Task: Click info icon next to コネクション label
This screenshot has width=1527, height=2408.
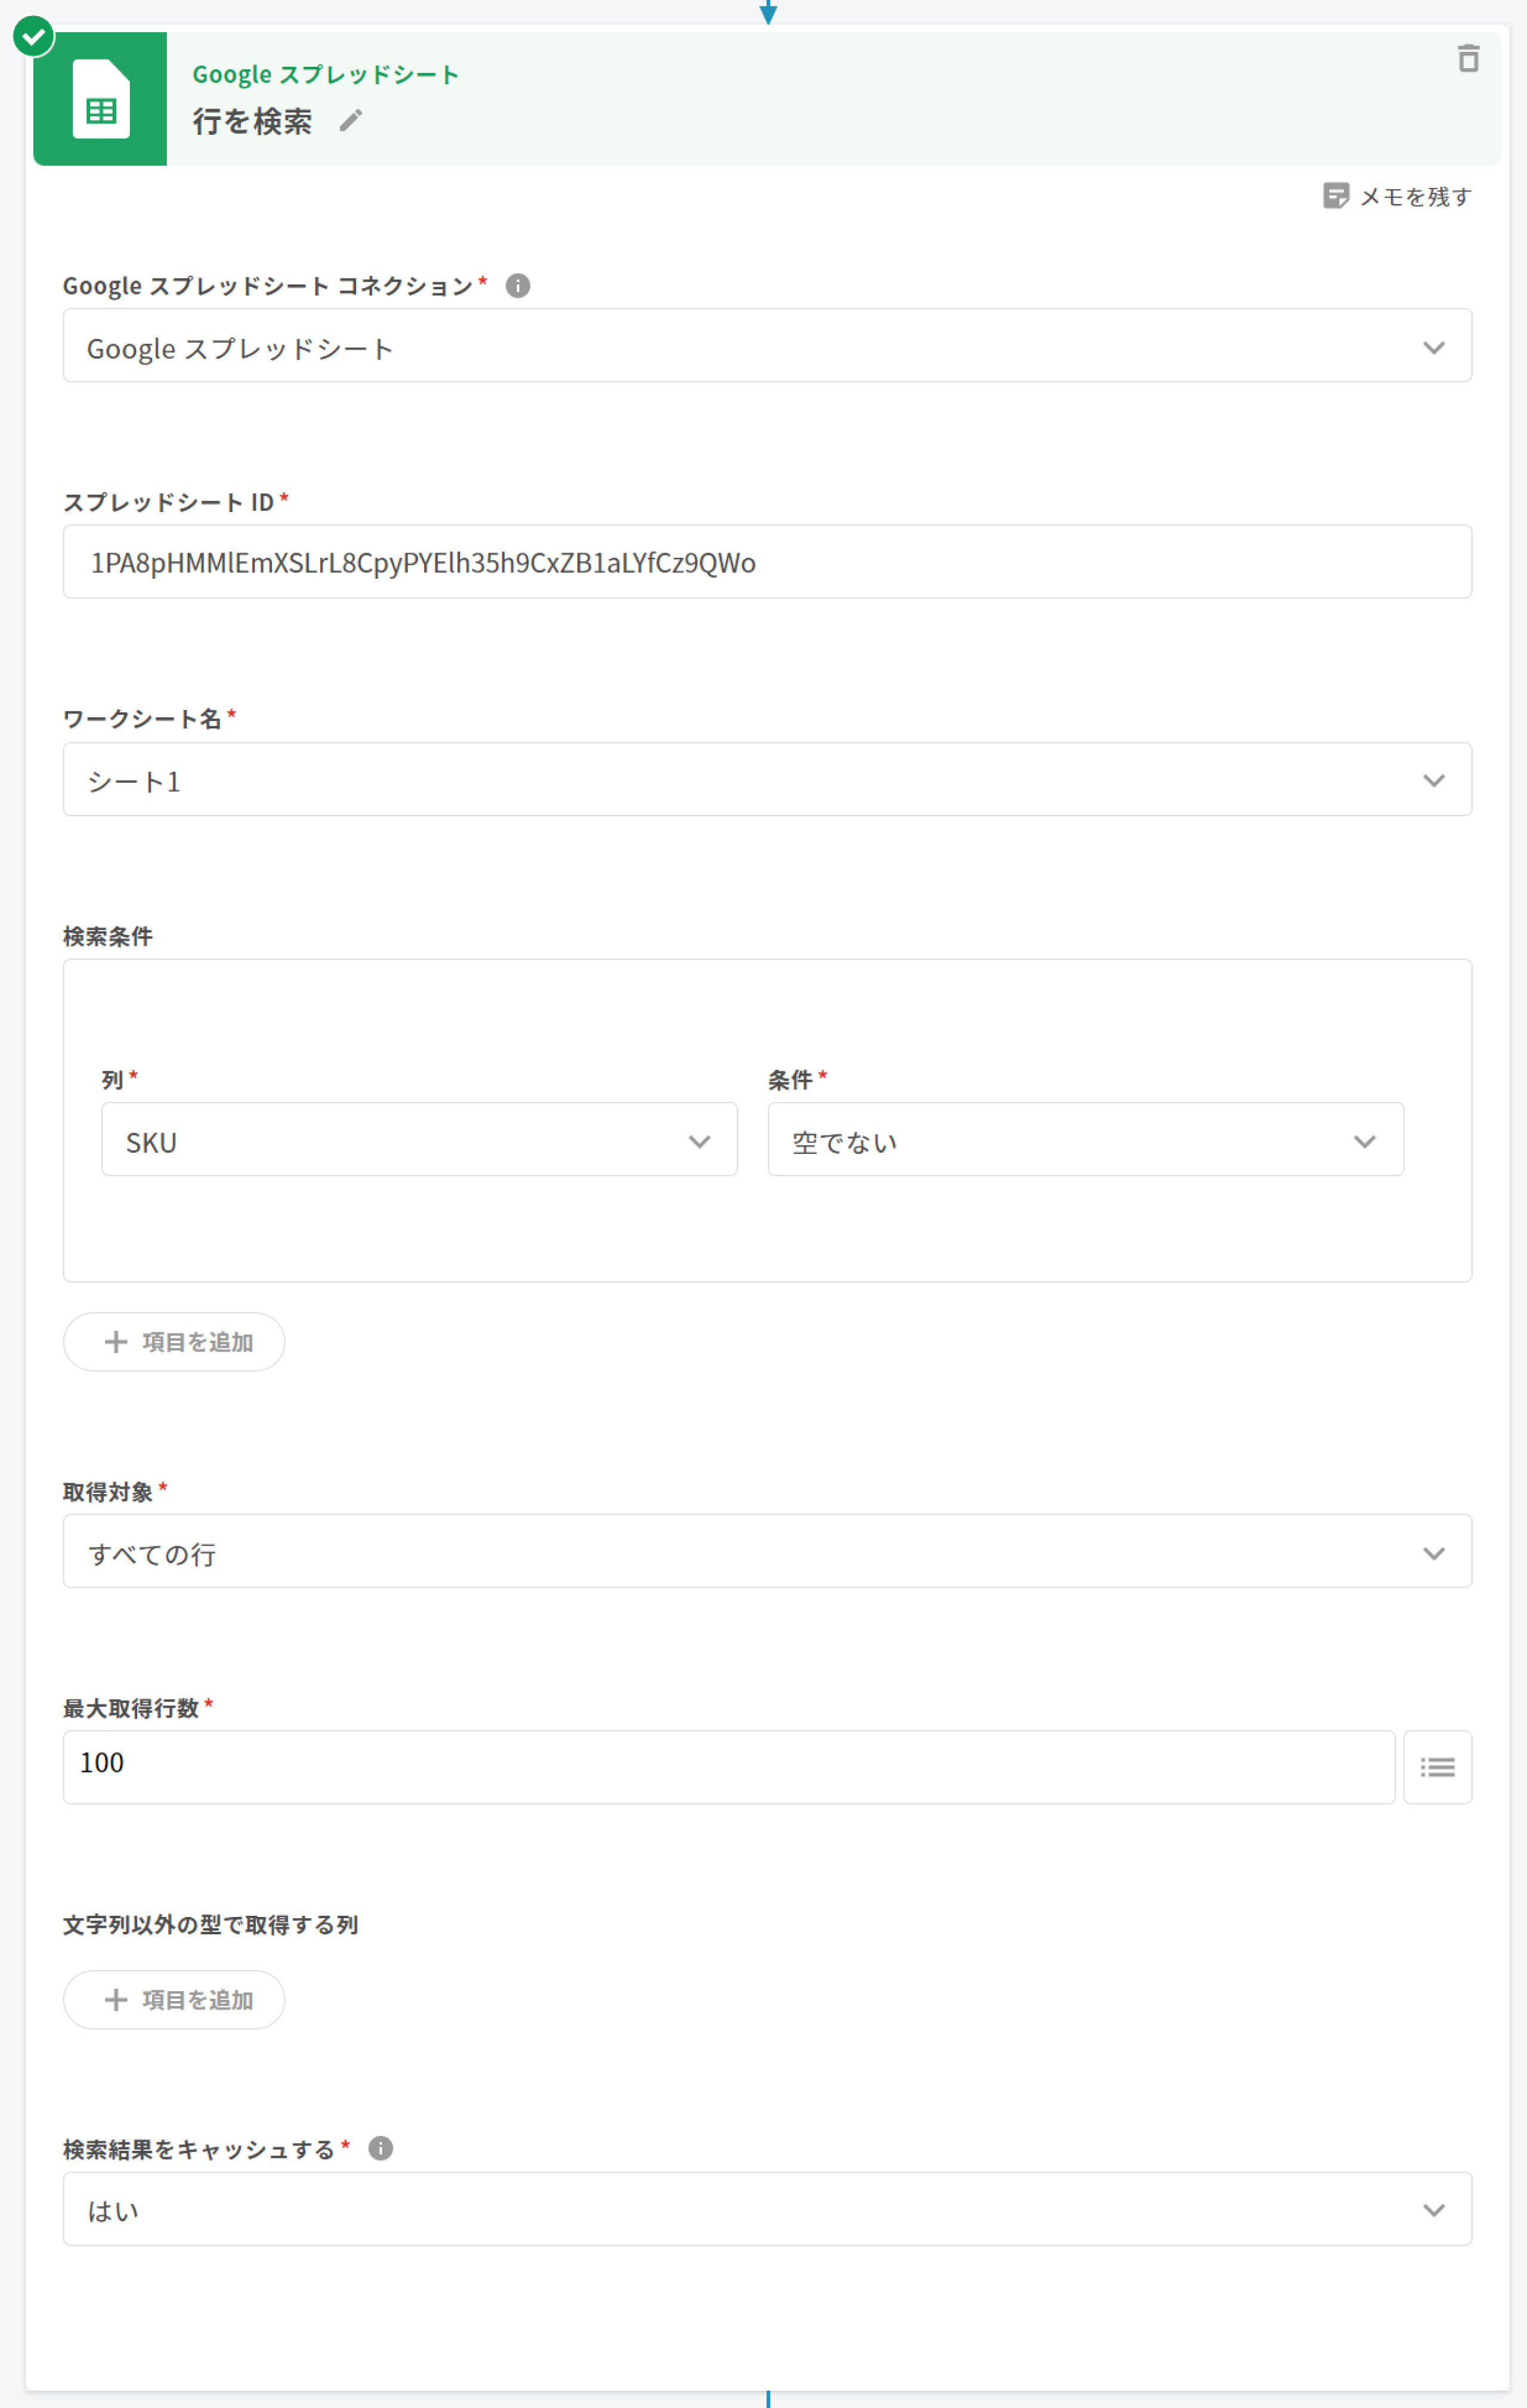Action: click(x=517, y=286)
